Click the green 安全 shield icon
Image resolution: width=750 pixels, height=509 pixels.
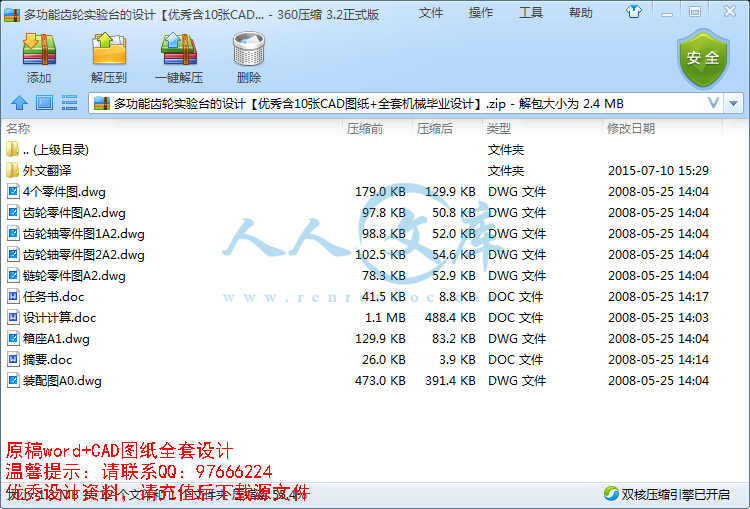pyautogui.click(x=703, y=58)
